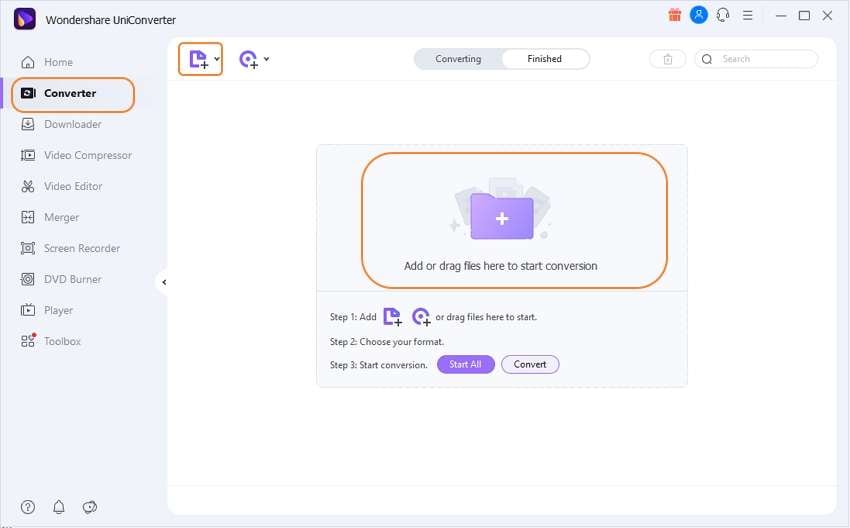
Task: Select Converter in the sidebar
Action: click(72, 94)
